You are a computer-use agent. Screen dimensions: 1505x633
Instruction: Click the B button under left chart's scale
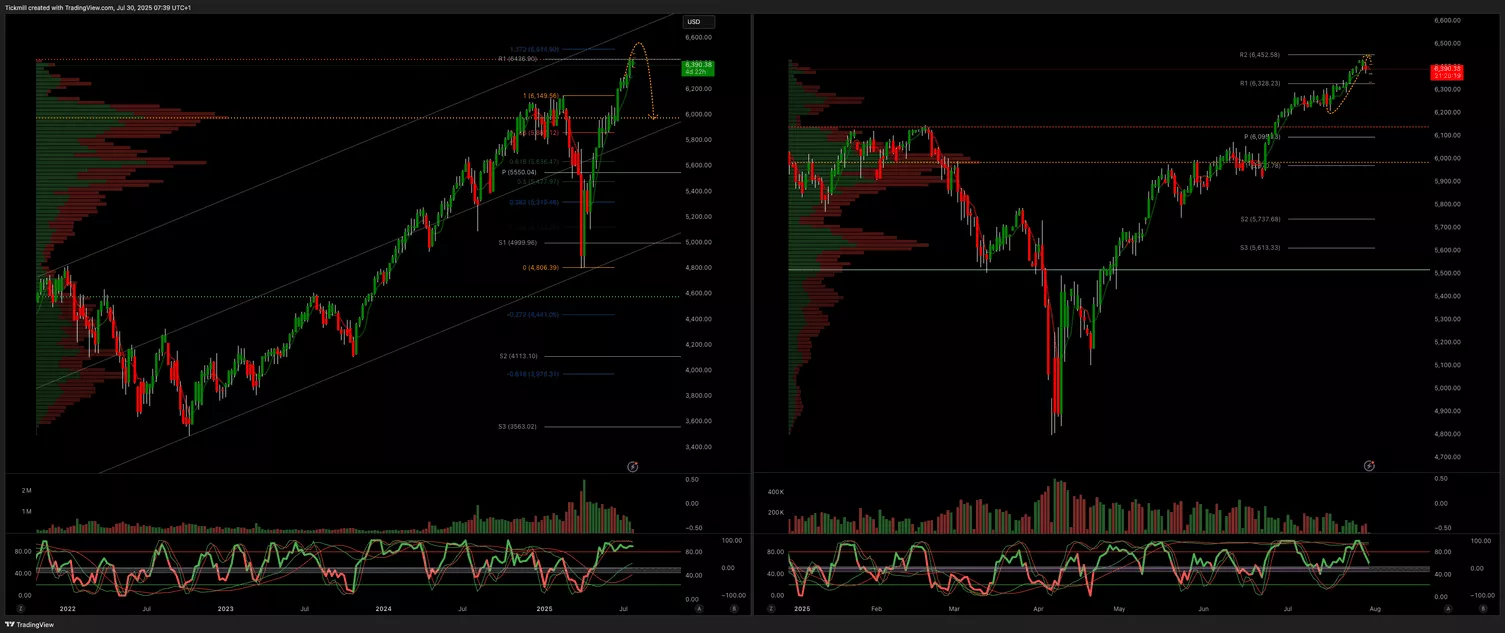(733, 608)
